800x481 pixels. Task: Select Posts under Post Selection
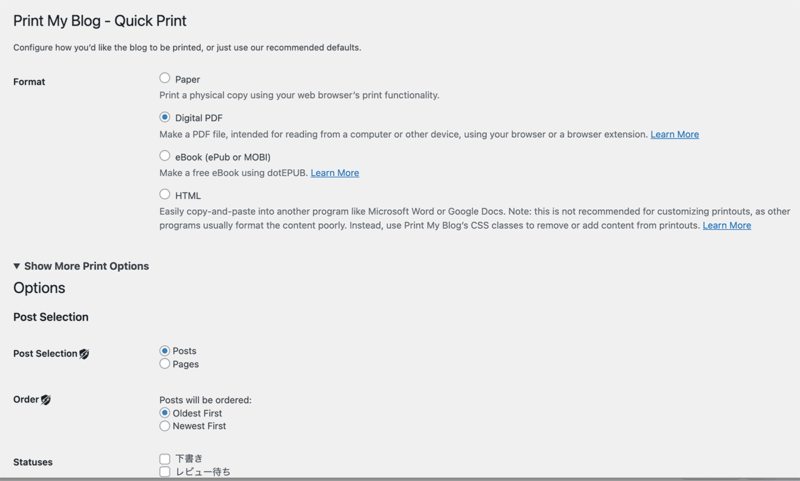point(164,351)
